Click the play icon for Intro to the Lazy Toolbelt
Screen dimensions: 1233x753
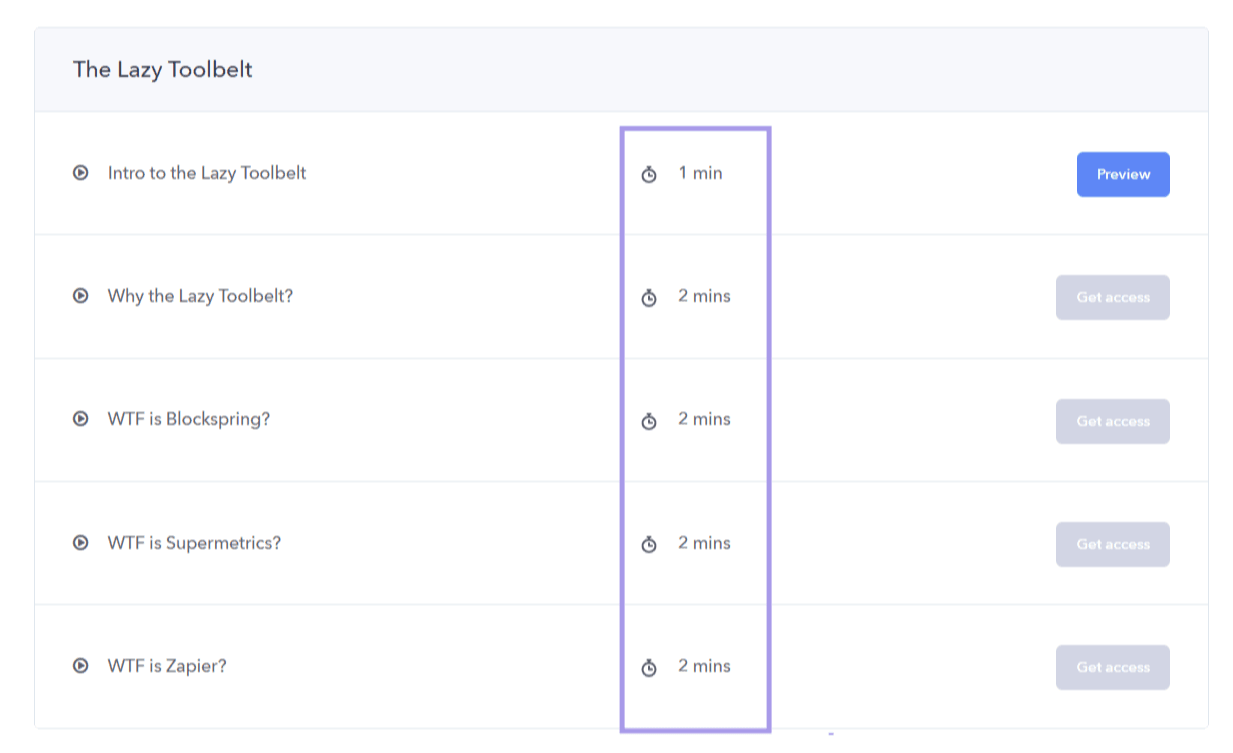pos(80,172)
